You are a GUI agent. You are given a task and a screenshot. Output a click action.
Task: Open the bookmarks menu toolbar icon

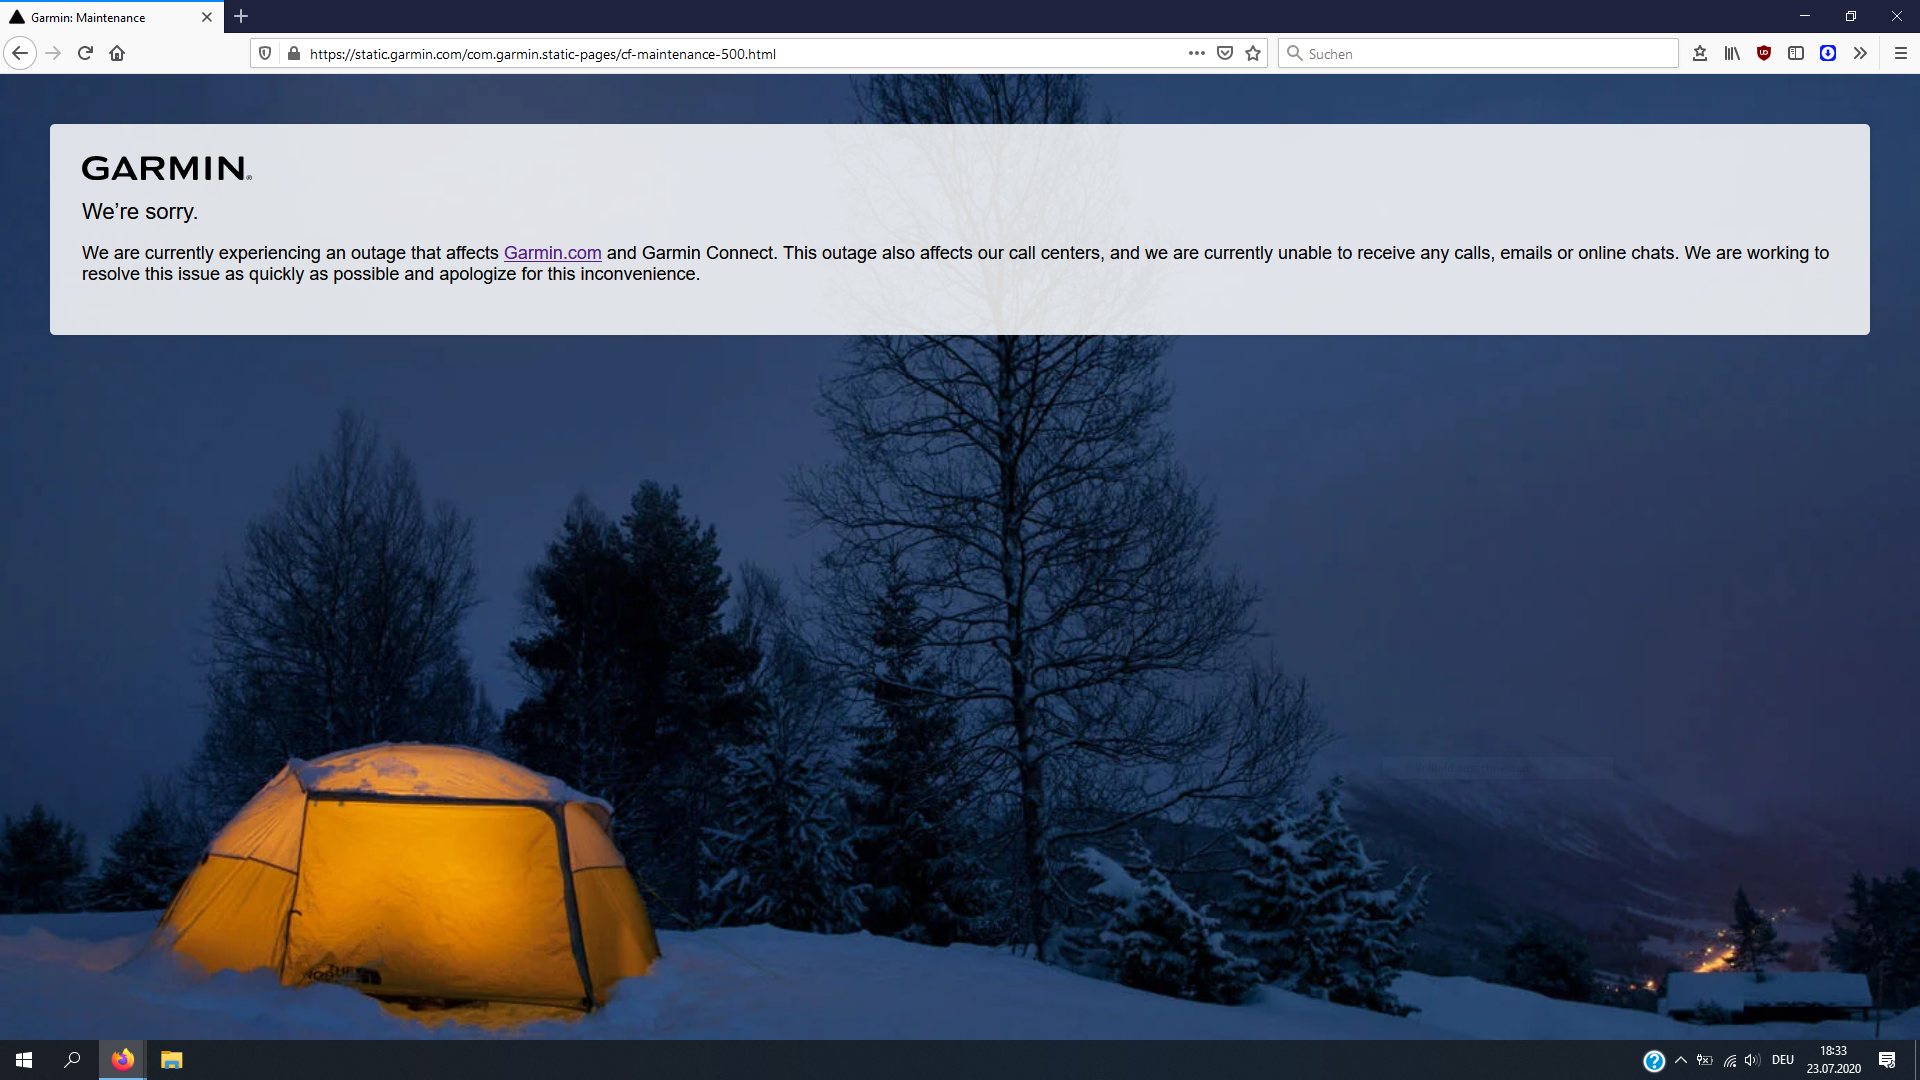click(1700, 53)
